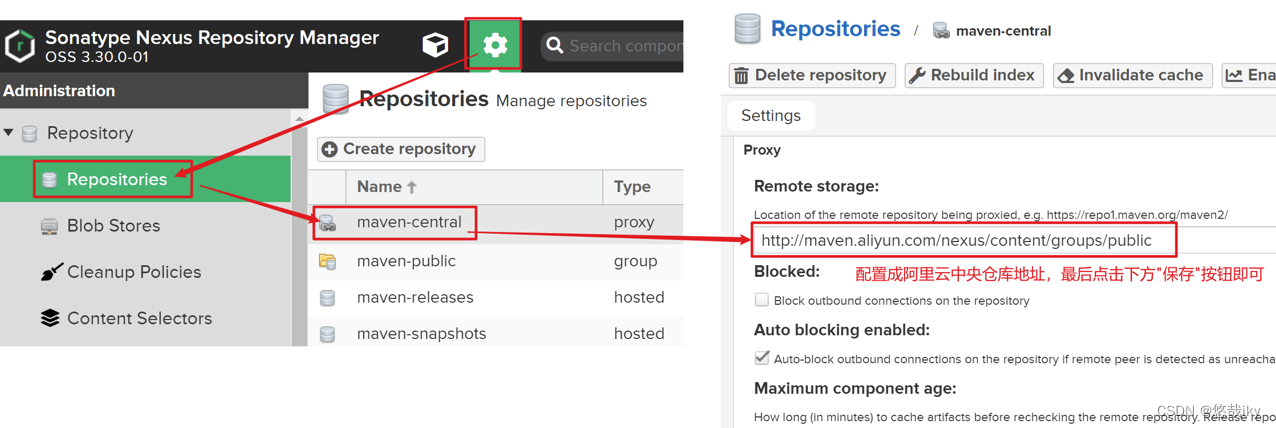Click the Invalidate cache button
This screenshot has width=1276, height=428.
tap(1132, 75)
